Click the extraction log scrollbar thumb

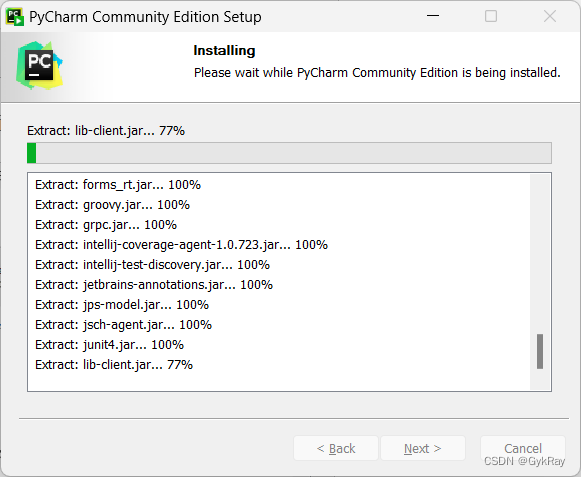[540, 351]
